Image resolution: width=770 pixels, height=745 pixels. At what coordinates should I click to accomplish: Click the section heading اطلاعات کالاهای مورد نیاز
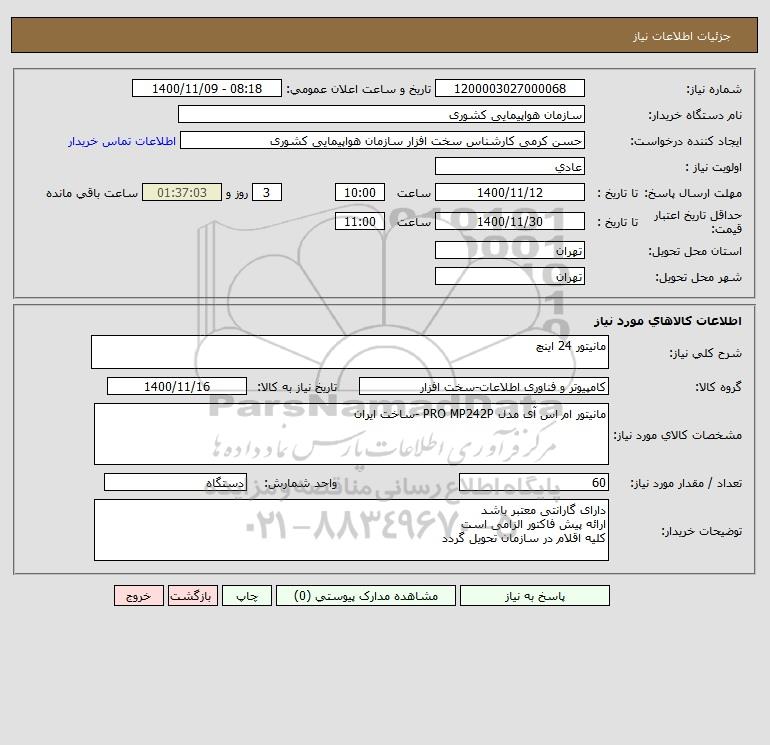(x=667, y=321)
